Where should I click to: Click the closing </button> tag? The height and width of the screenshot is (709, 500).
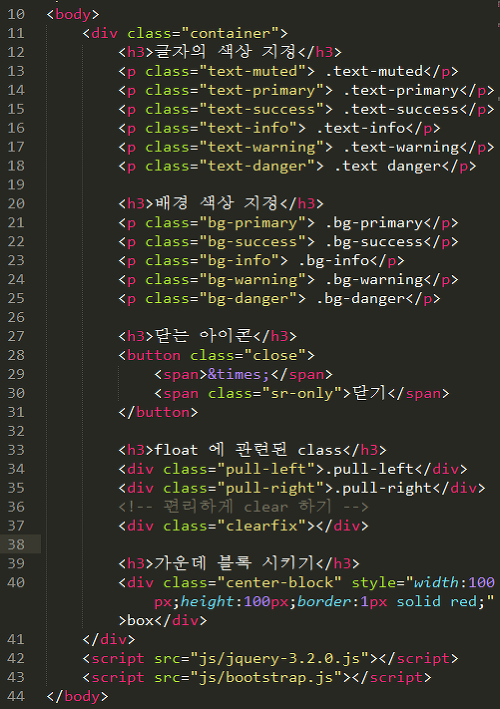tap(158, 412)
